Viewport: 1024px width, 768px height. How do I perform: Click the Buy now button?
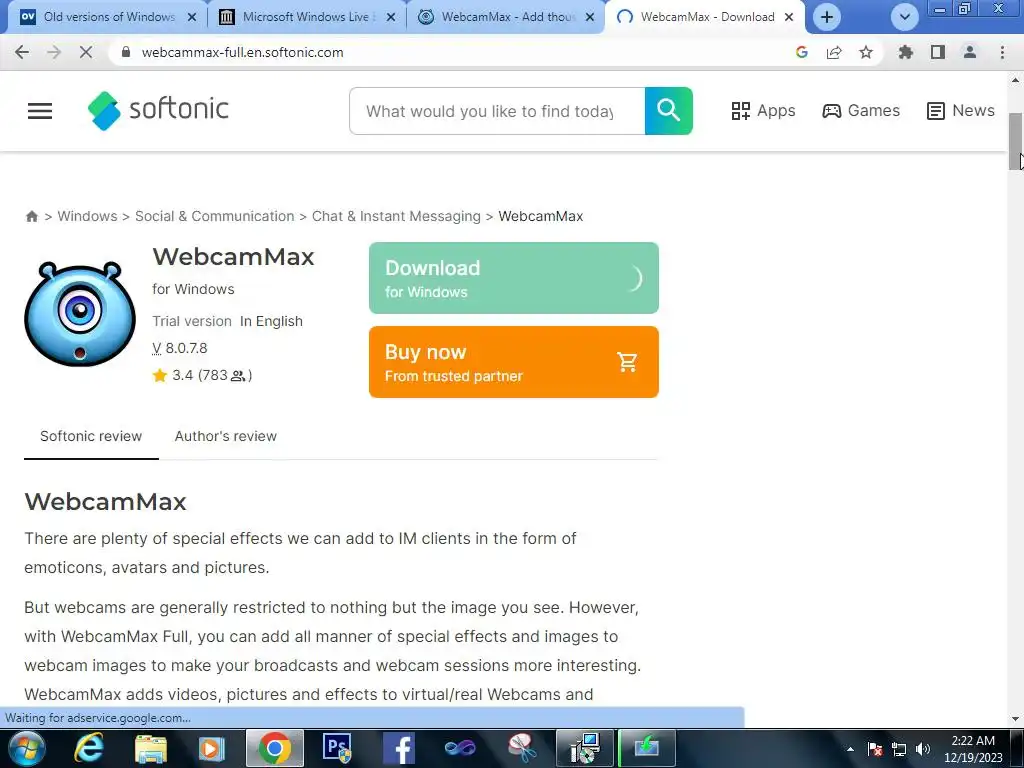513,362
